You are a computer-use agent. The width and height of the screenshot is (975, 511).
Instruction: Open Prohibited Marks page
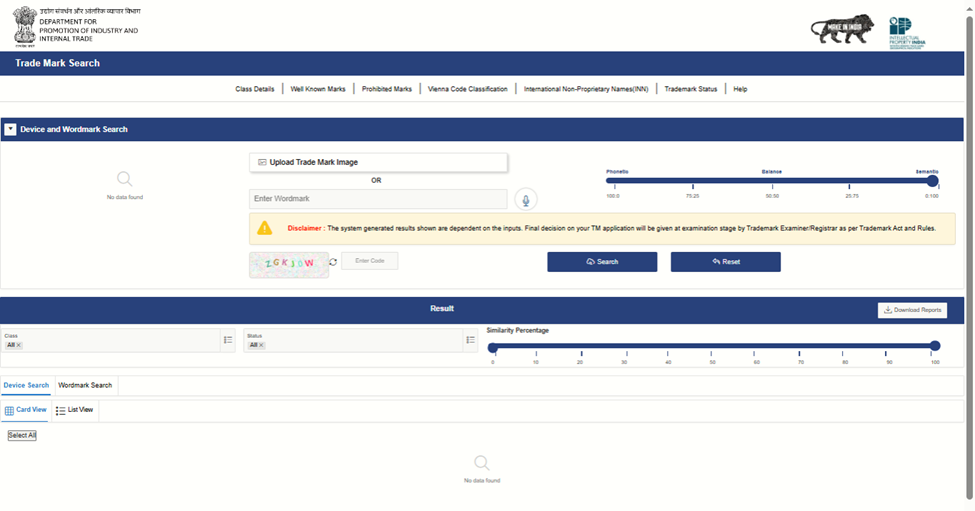click(387, 89)
